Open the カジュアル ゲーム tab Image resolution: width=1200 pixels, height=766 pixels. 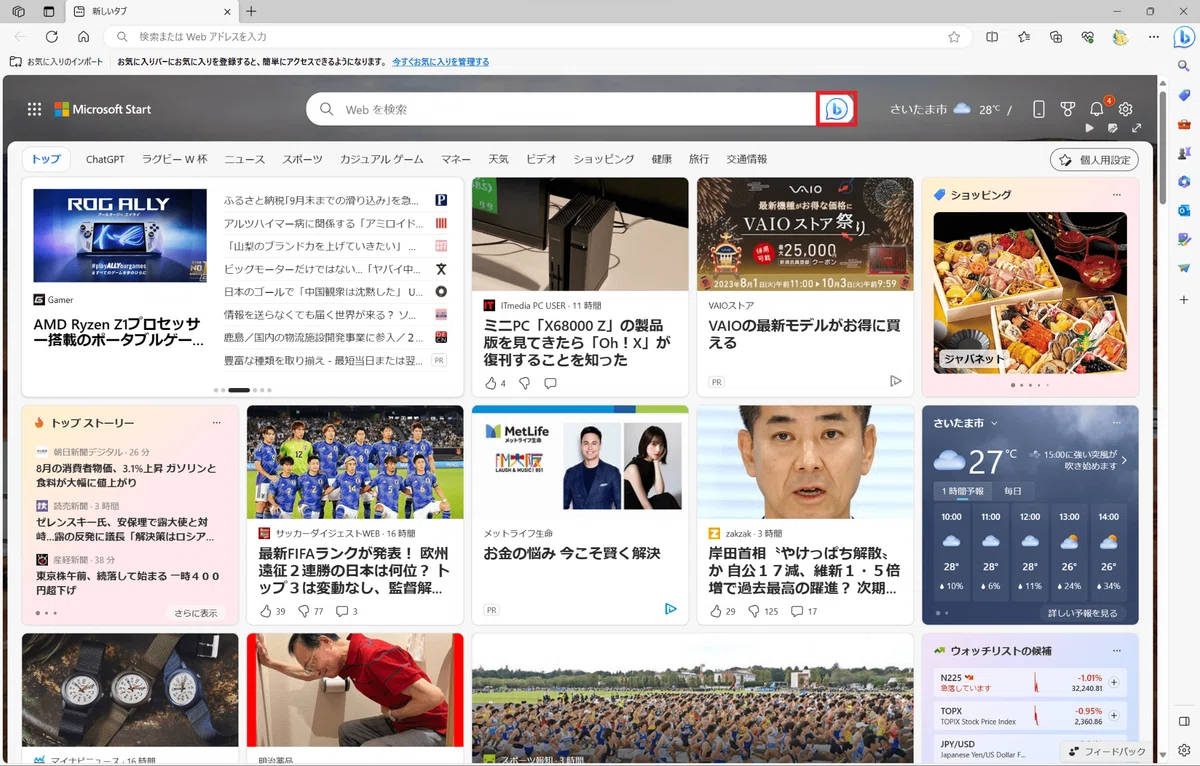pyautogui.click(x=382, y=159)
